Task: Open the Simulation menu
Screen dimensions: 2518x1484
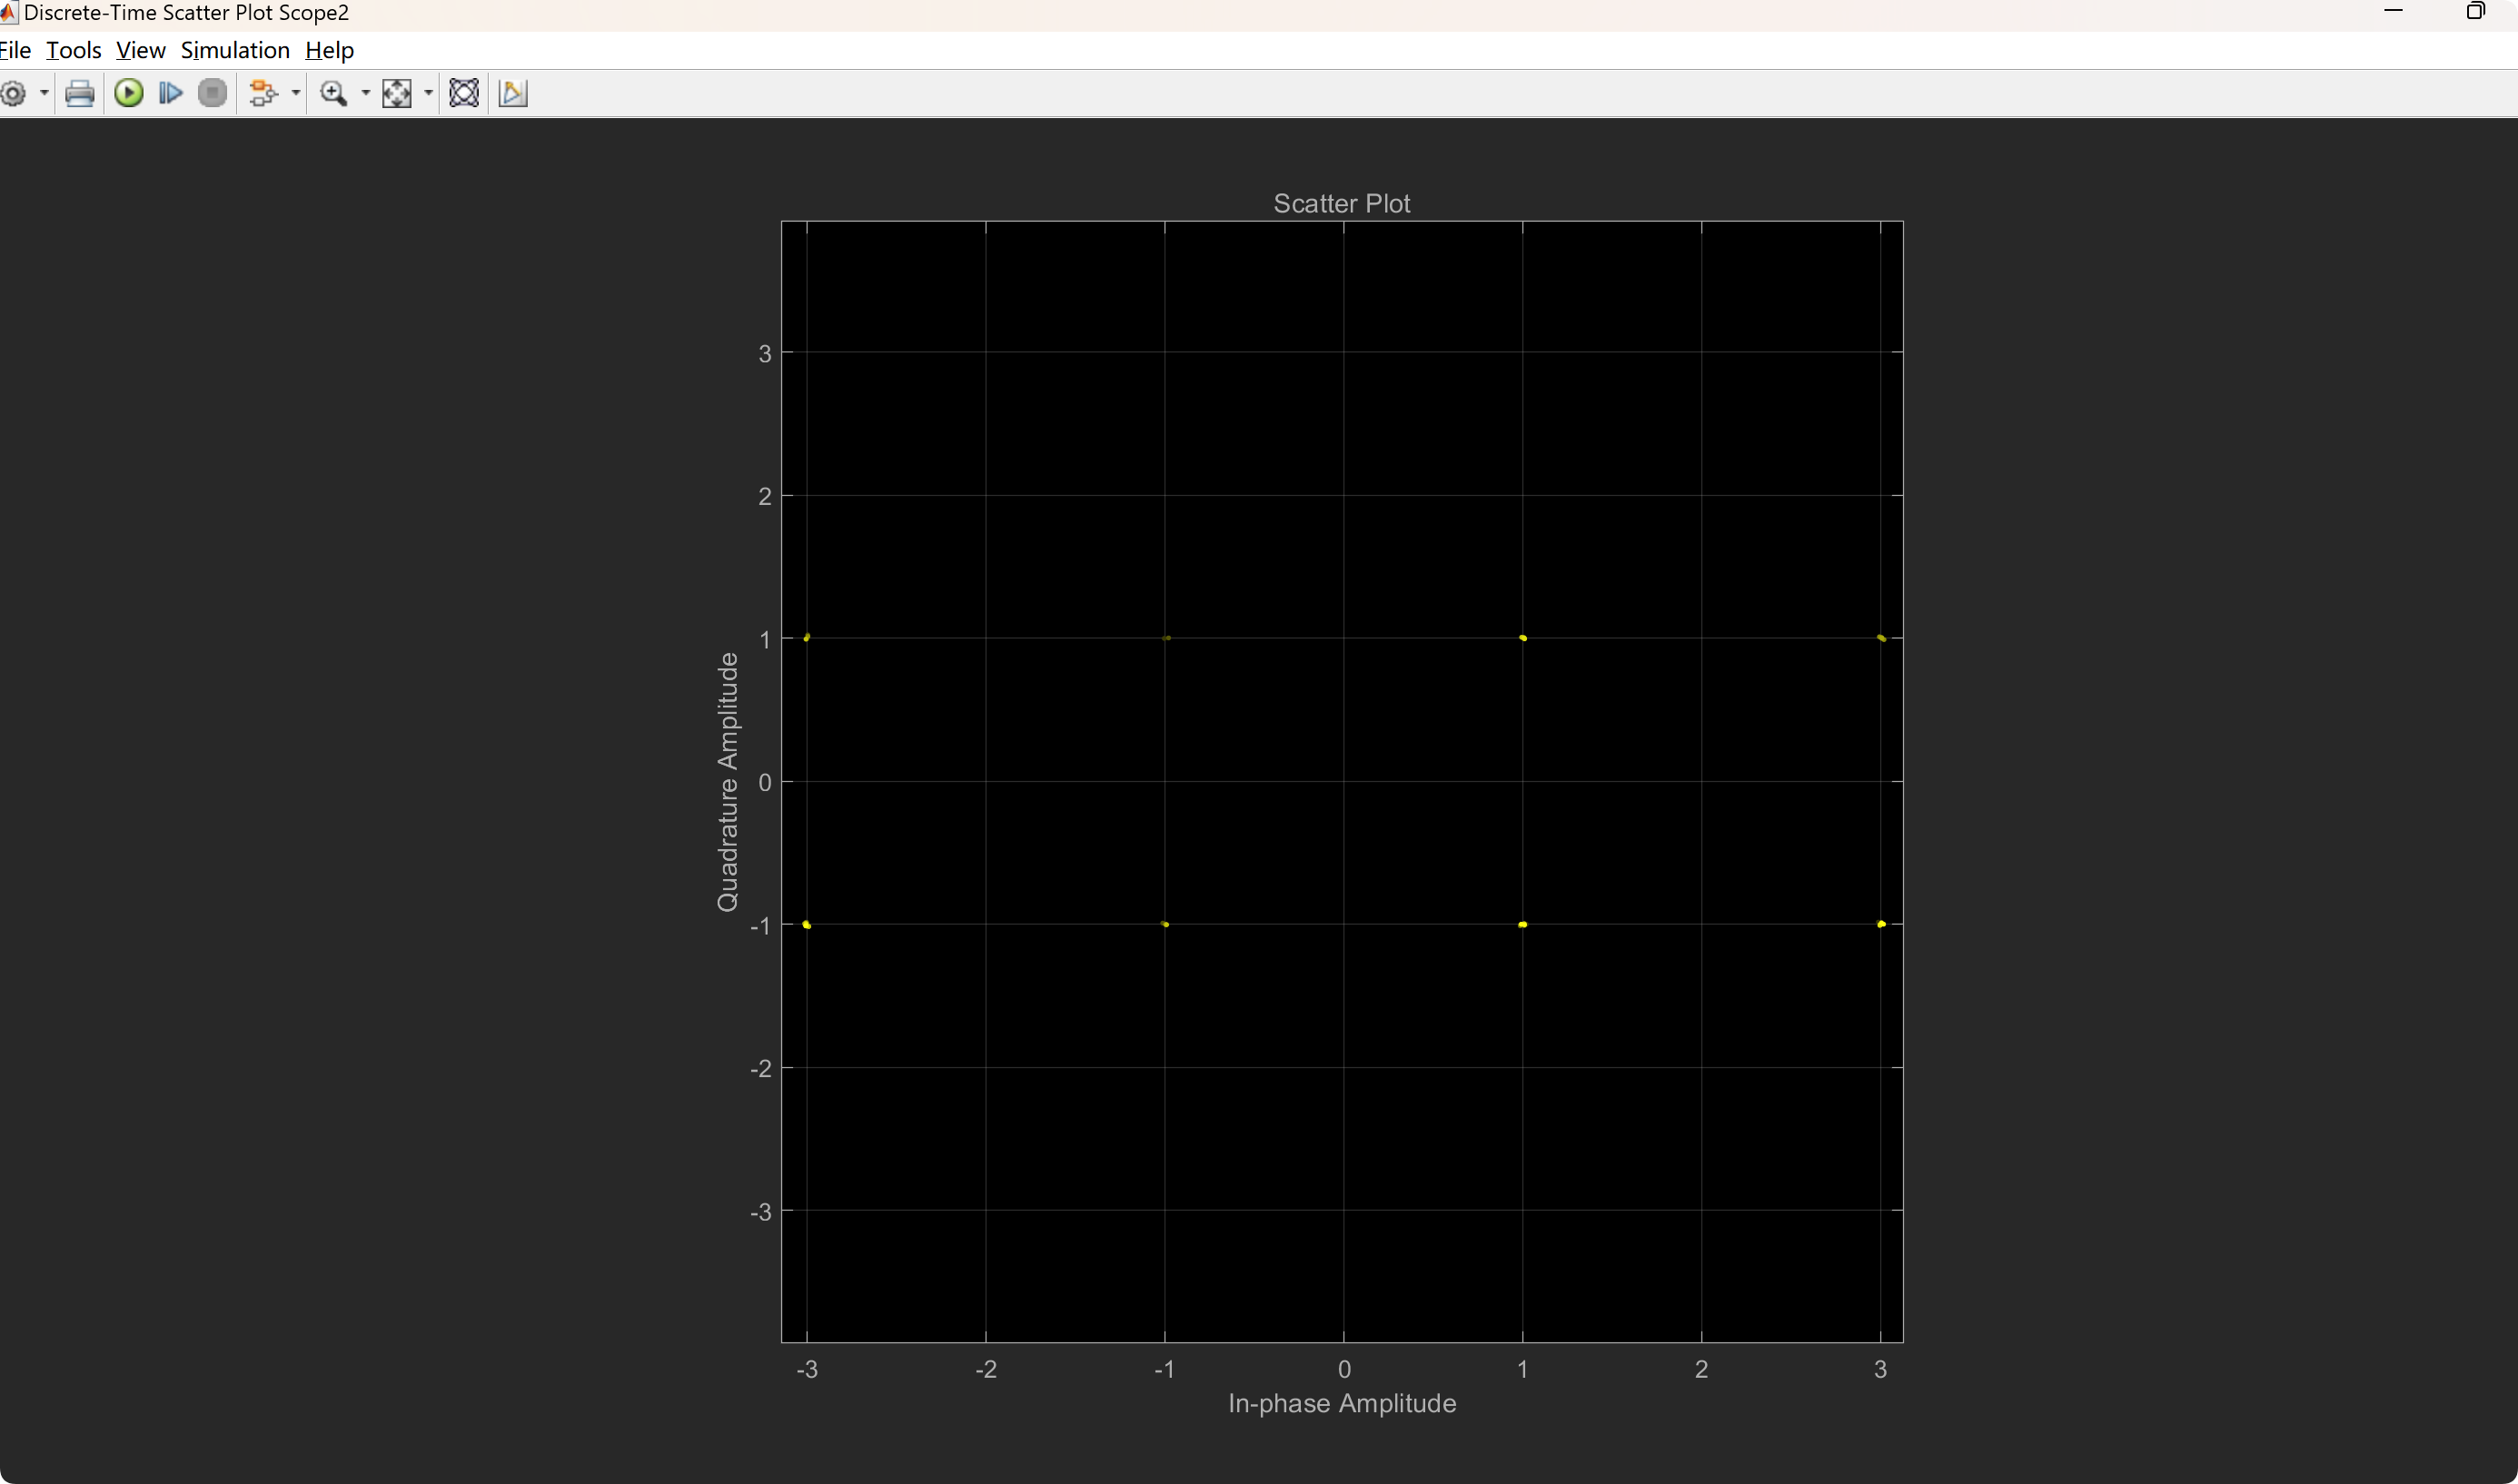Action: point(235,50)
